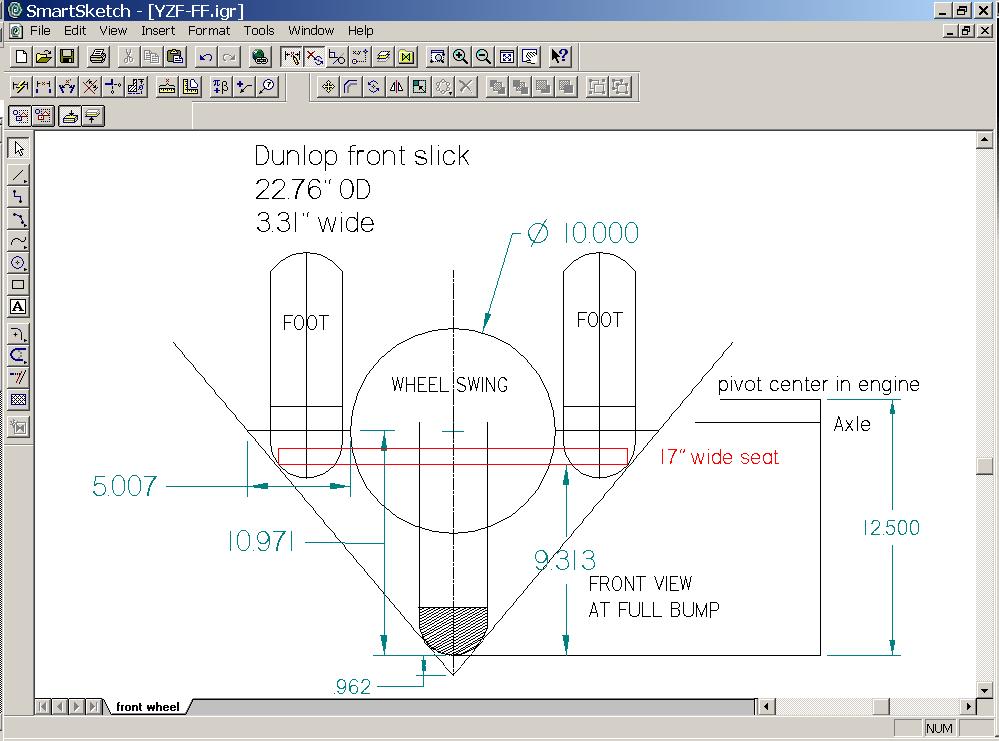Go to first sheet tab arrow

[43, 707]
